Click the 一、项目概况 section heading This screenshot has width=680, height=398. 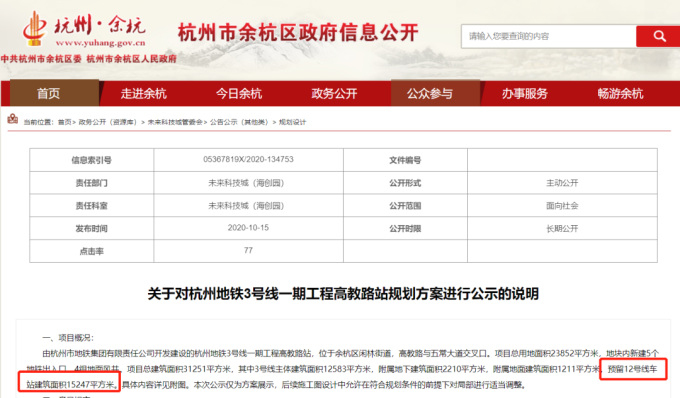click(68, 338)
